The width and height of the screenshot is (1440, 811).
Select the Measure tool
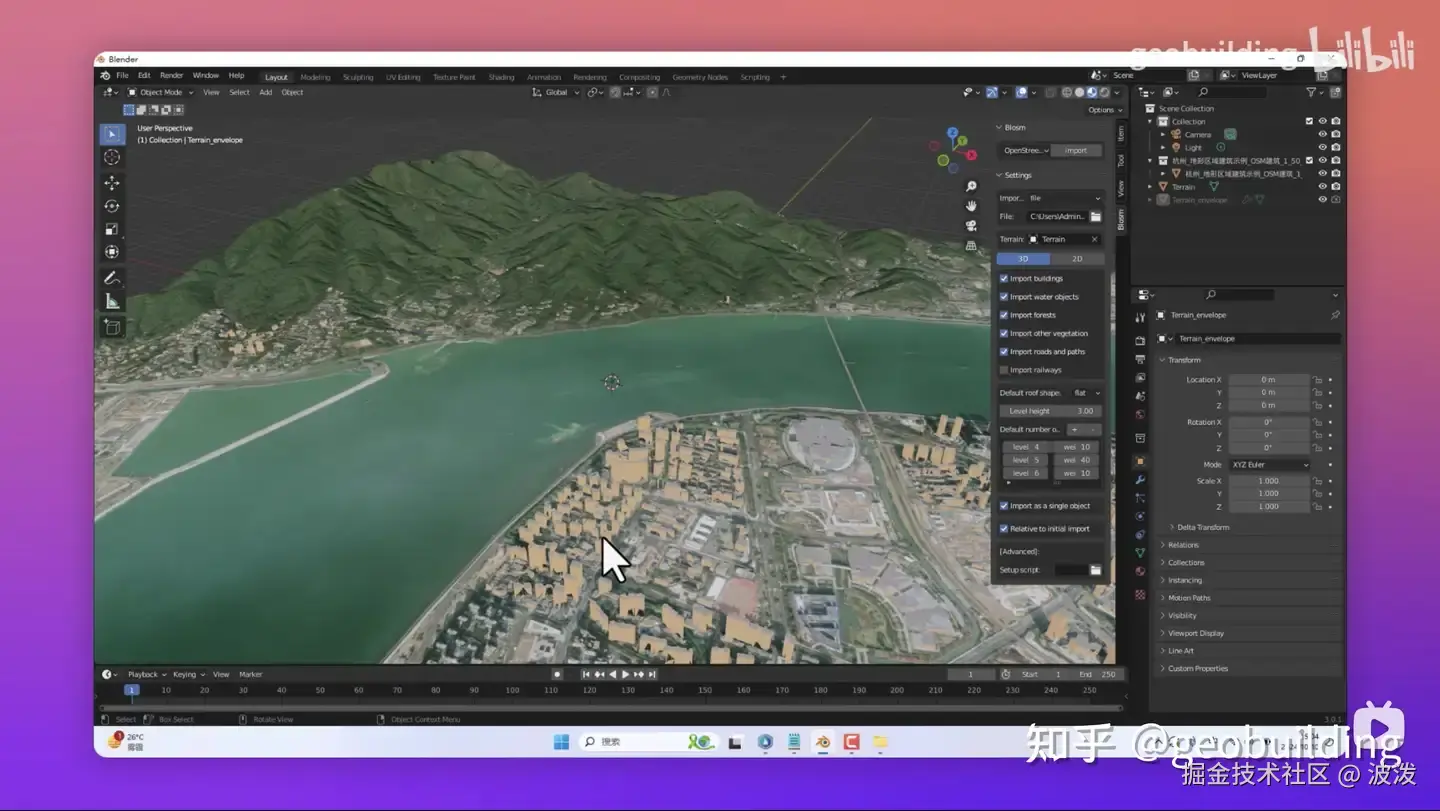[112, 301]
